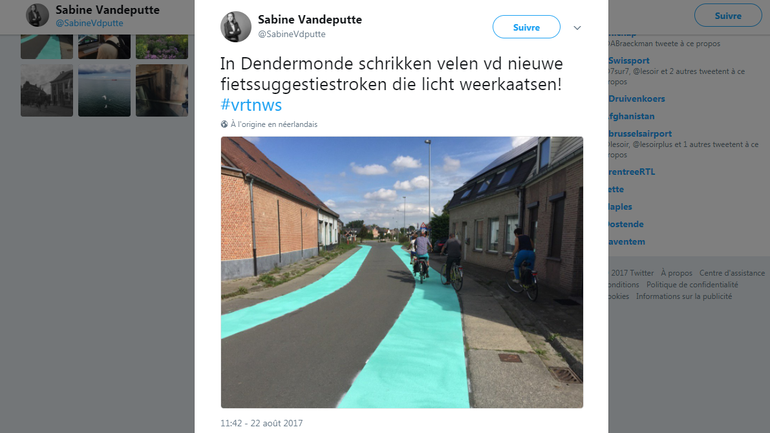
Task: Click the Suivre button in the background profile header
Action: tap(728, 16)
